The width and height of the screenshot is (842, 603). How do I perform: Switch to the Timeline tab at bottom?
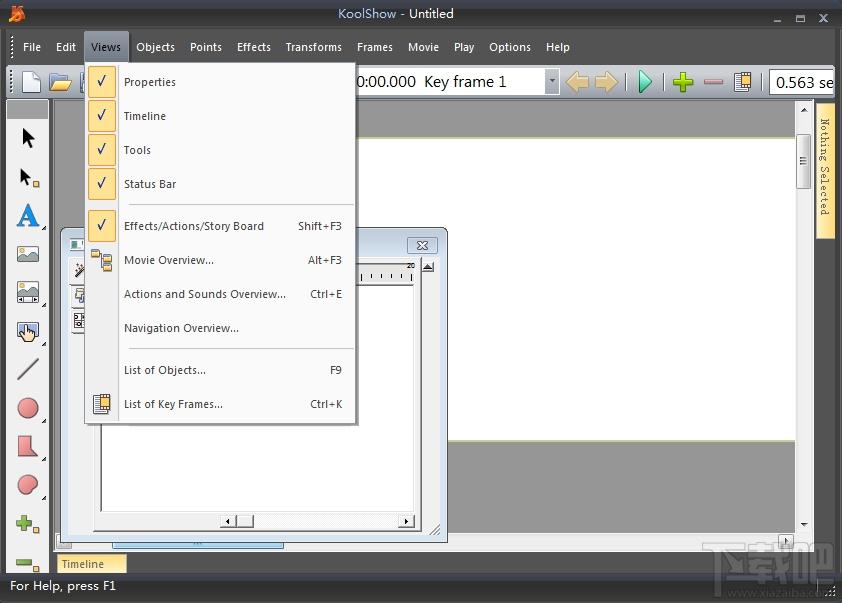[92, 564]
